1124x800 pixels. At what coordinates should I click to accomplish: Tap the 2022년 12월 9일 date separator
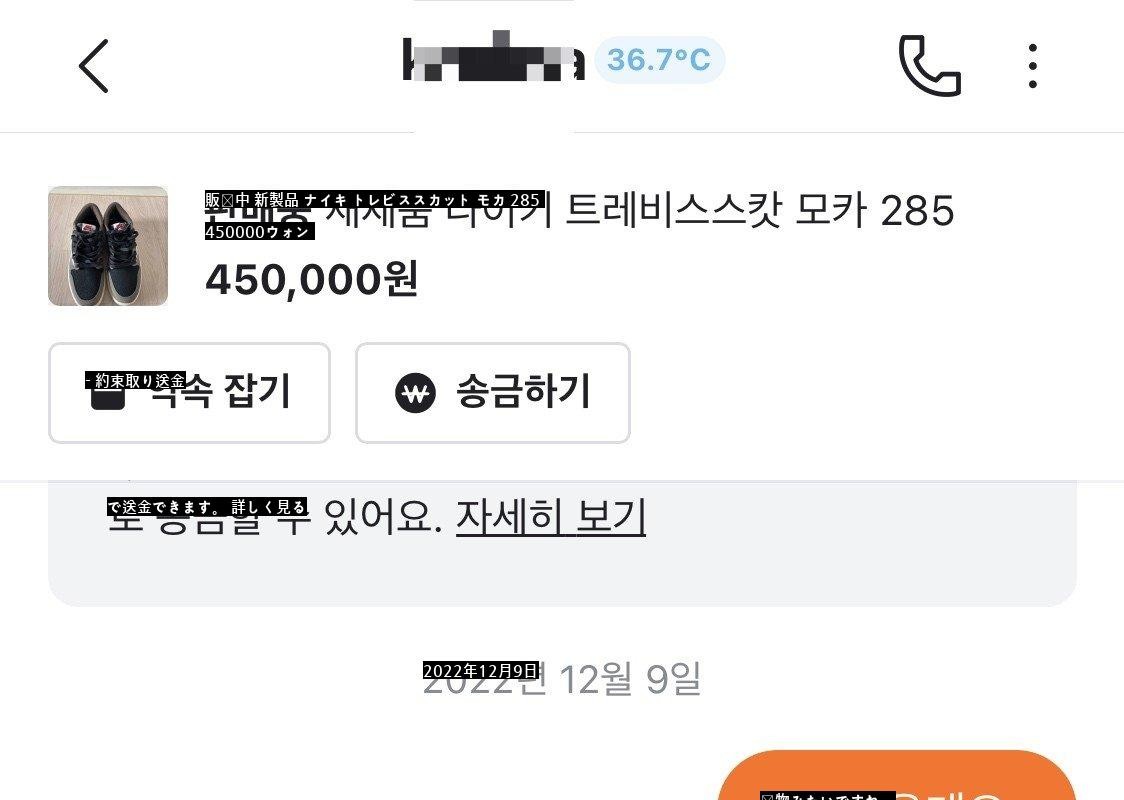pos(562,679)
